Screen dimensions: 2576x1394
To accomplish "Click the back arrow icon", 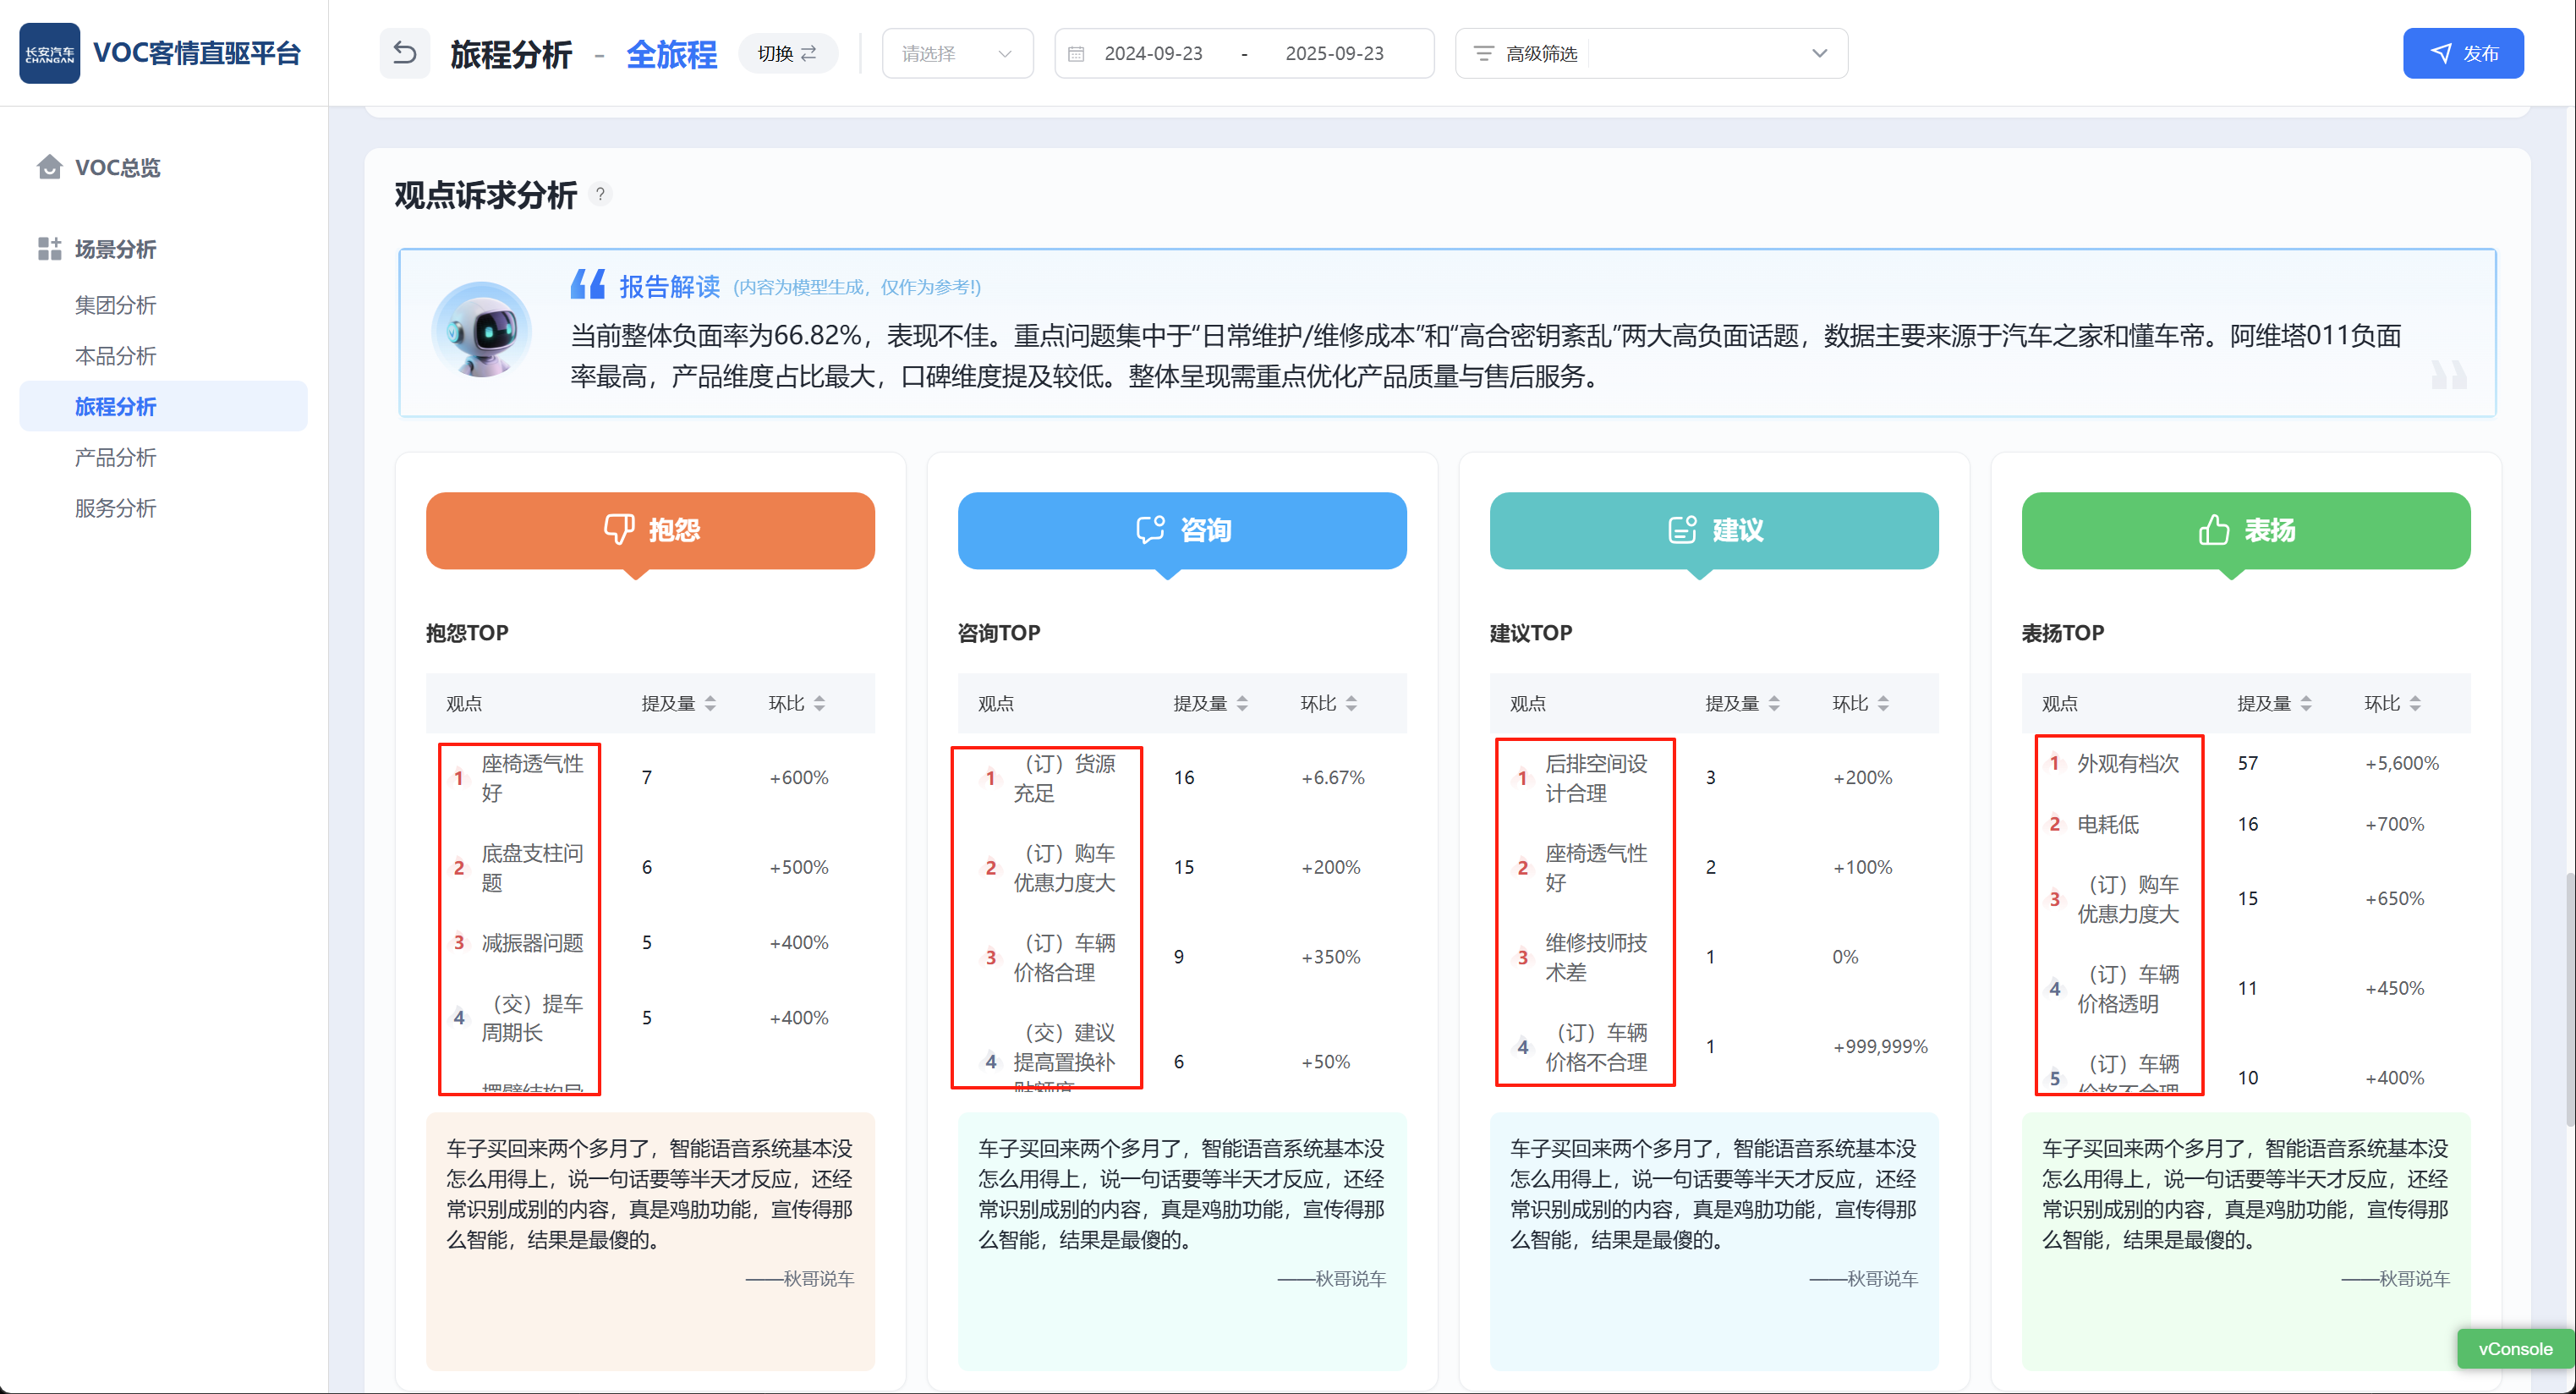I will click(404, 53).
